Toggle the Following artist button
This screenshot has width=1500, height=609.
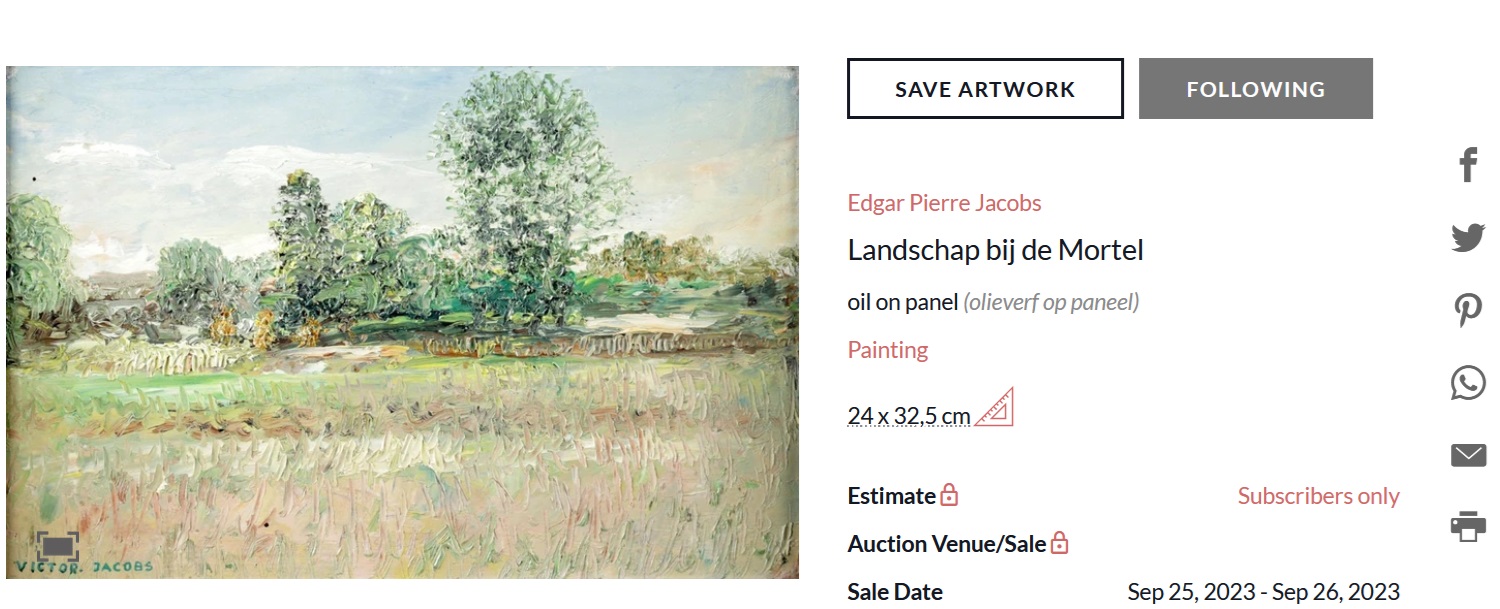(x=1255, y=89)
